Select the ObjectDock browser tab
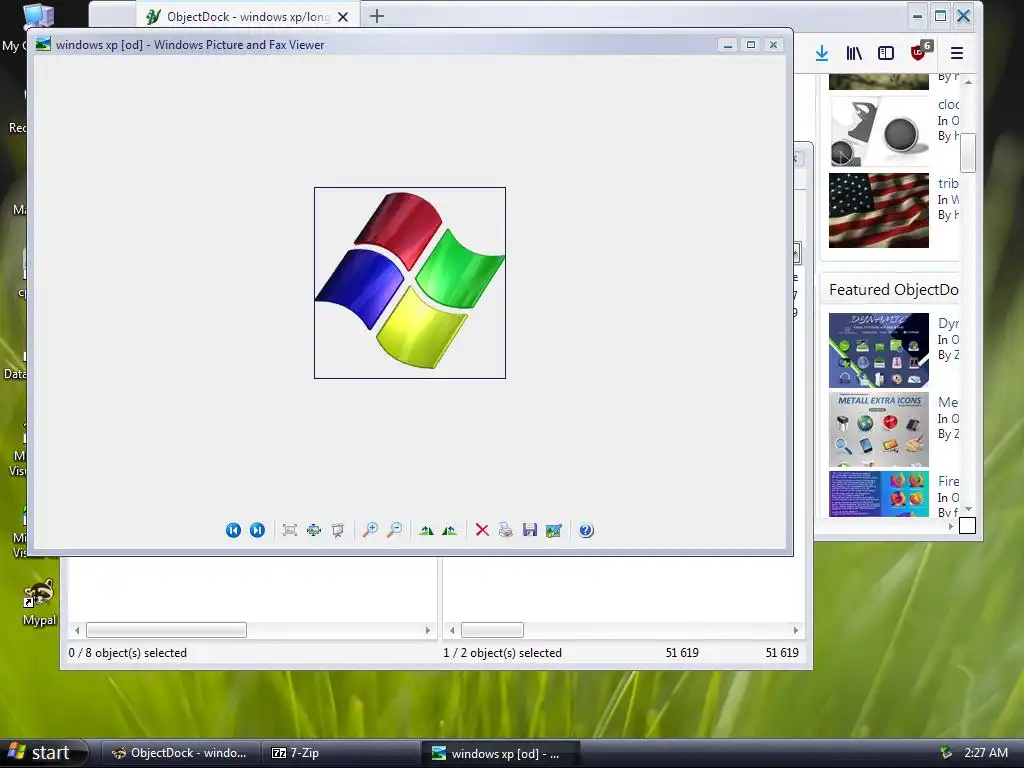Screen dimensions: 1024x768 [248, 16]
